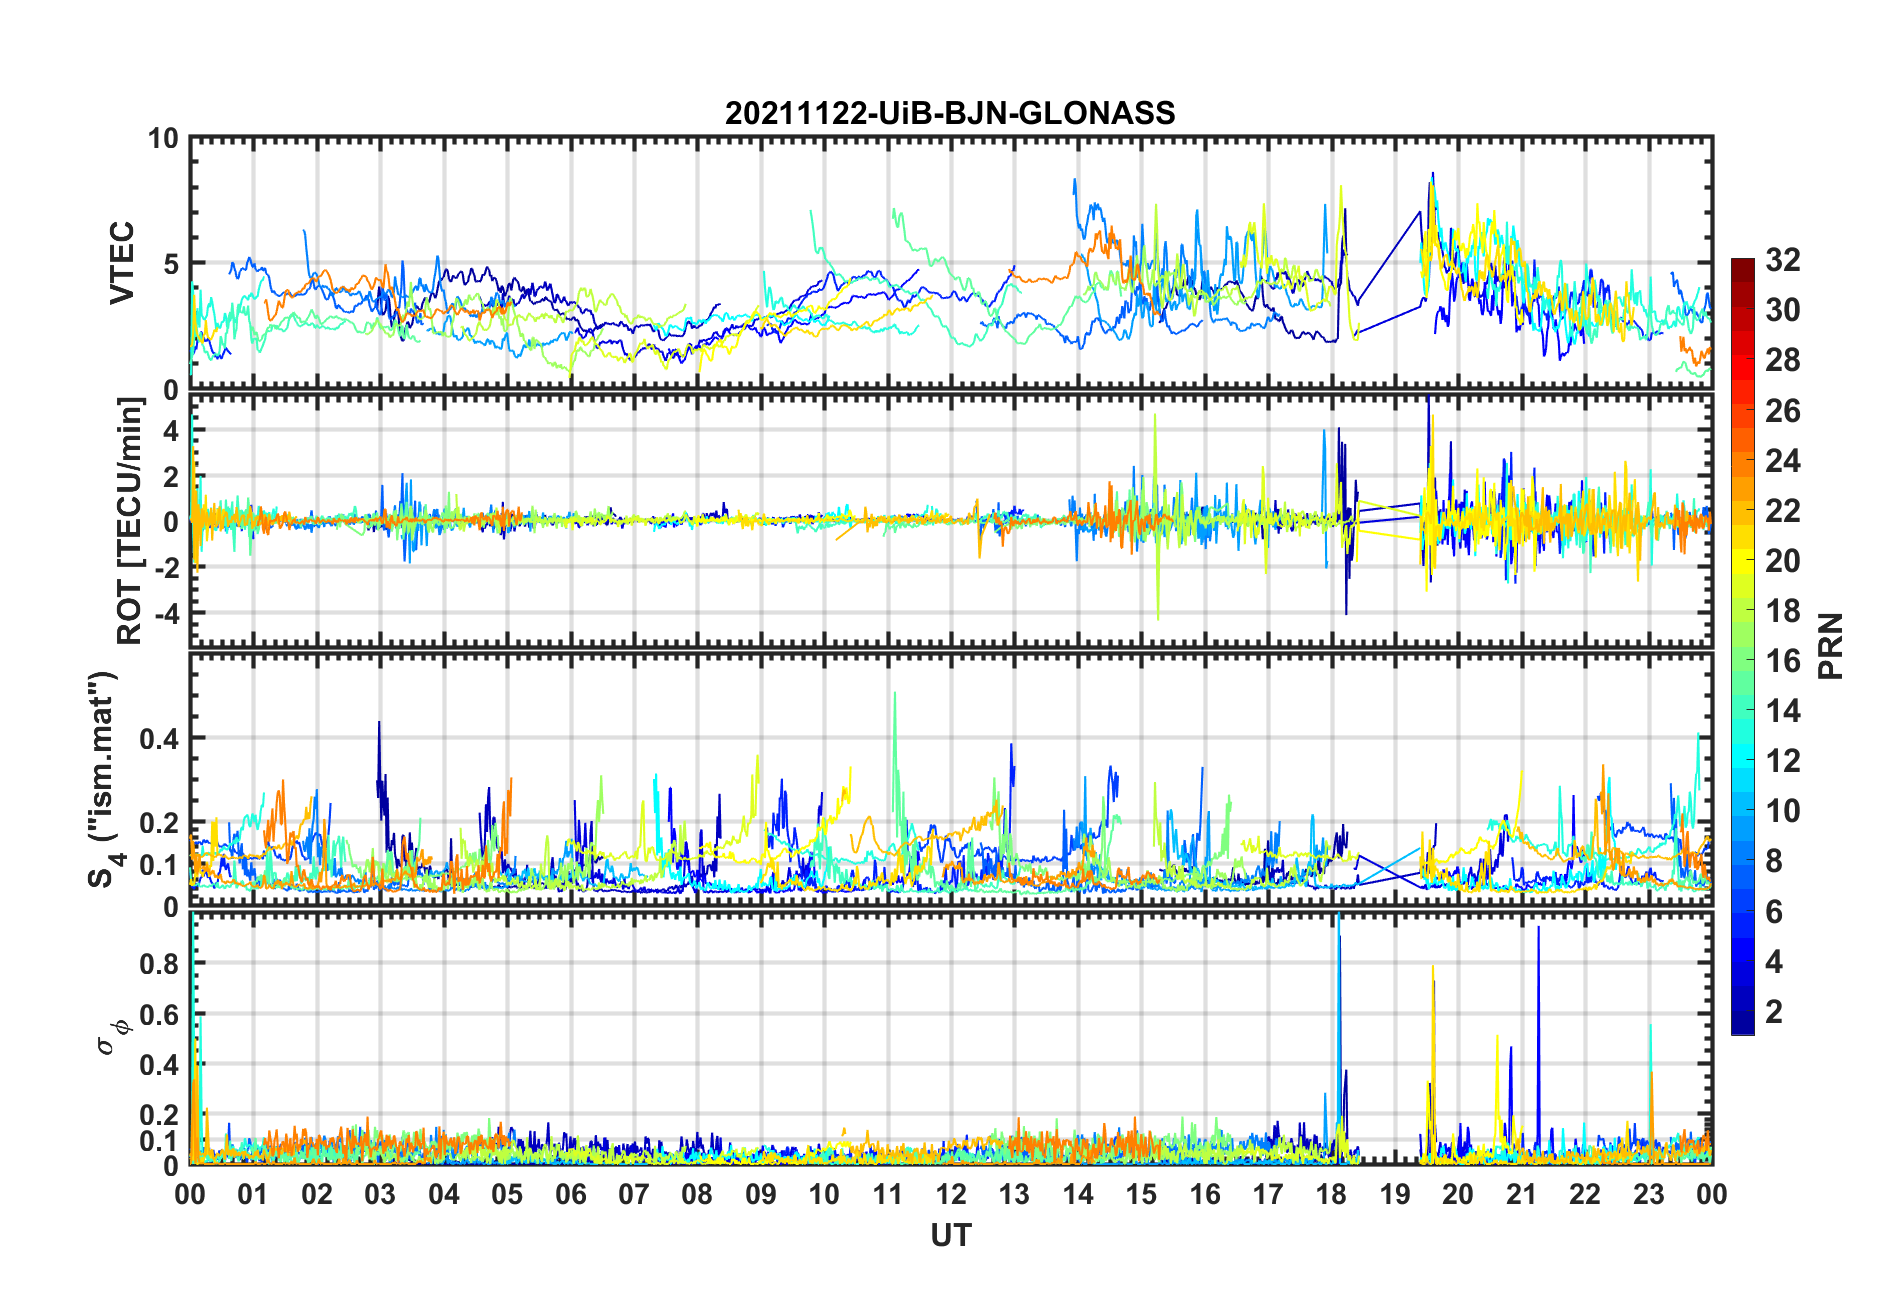Click the VTEC axis tick value 10

click(x=163, y=139)
